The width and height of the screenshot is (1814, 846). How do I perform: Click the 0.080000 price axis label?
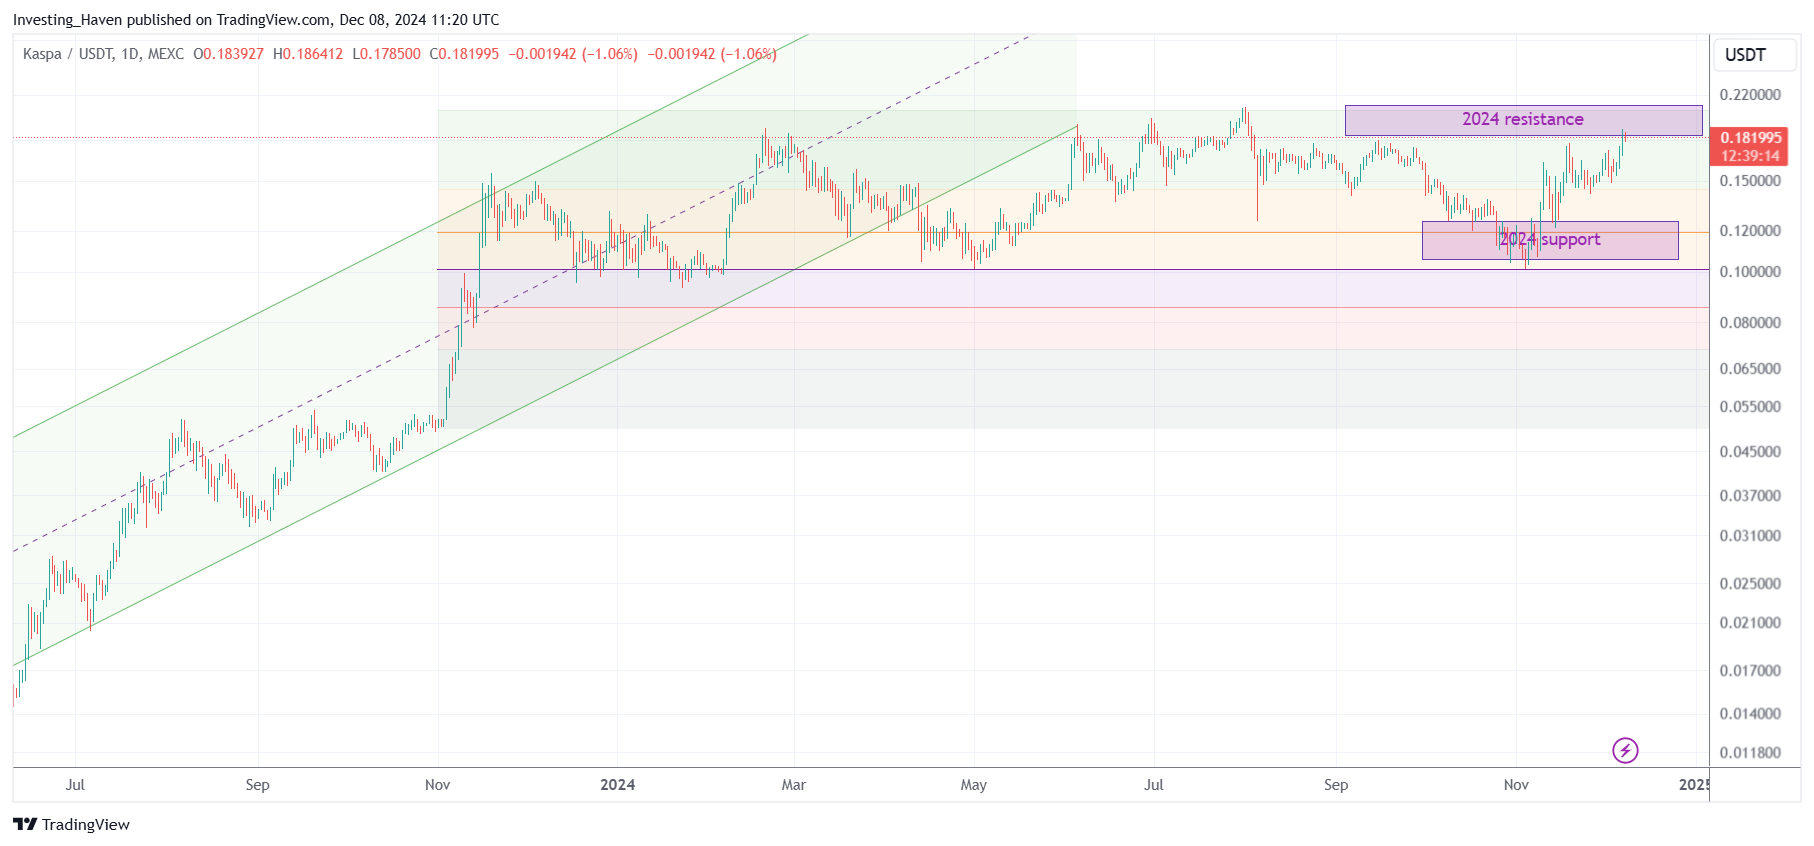1750,323
